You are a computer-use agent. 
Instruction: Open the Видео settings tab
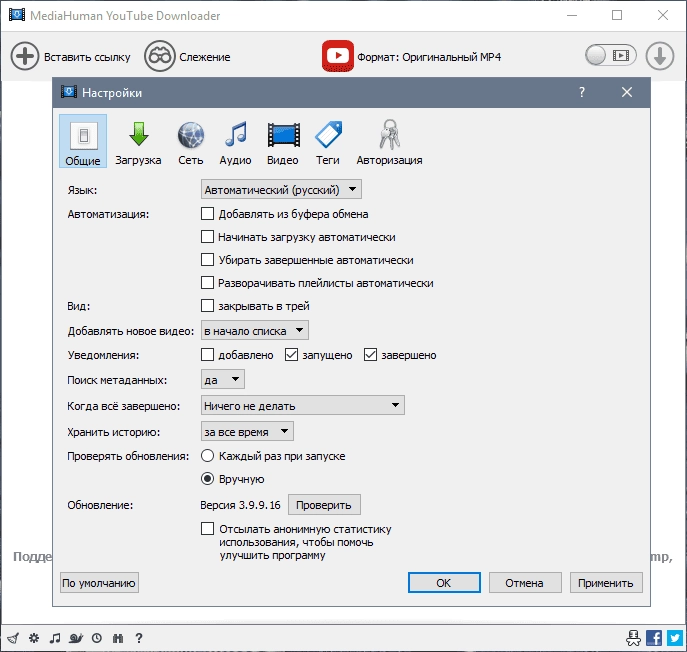pos(283,143)
